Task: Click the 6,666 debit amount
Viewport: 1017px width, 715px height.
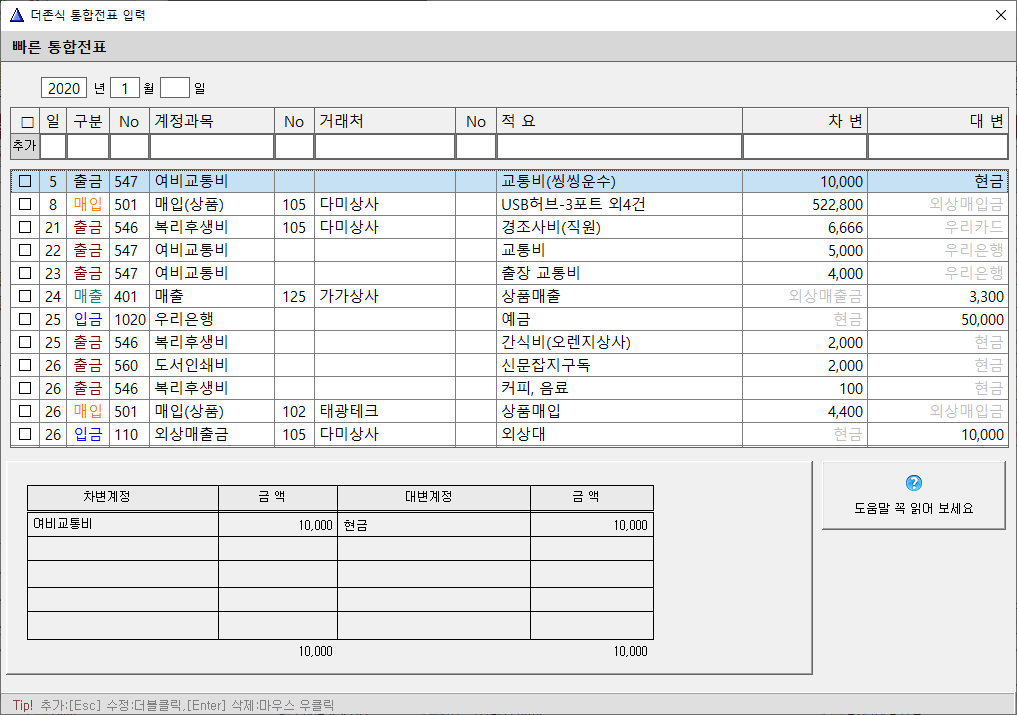Action: coord(805,227)
